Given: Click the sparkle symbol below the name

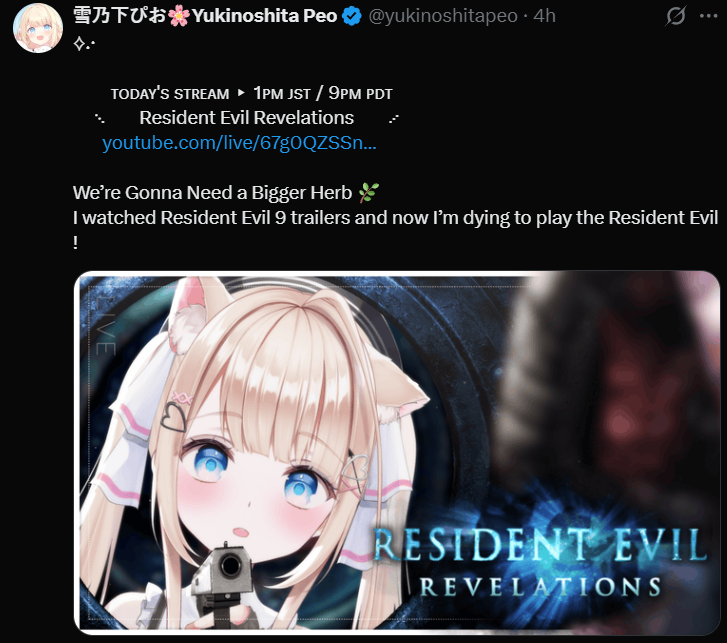Looking at the screenshot, I should coord(83,44).
